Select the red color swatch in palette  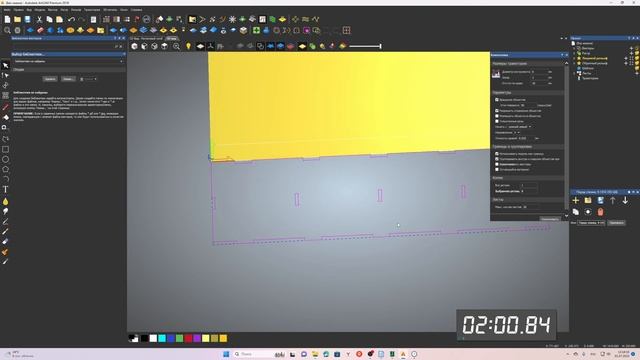[x=188, y=338]
